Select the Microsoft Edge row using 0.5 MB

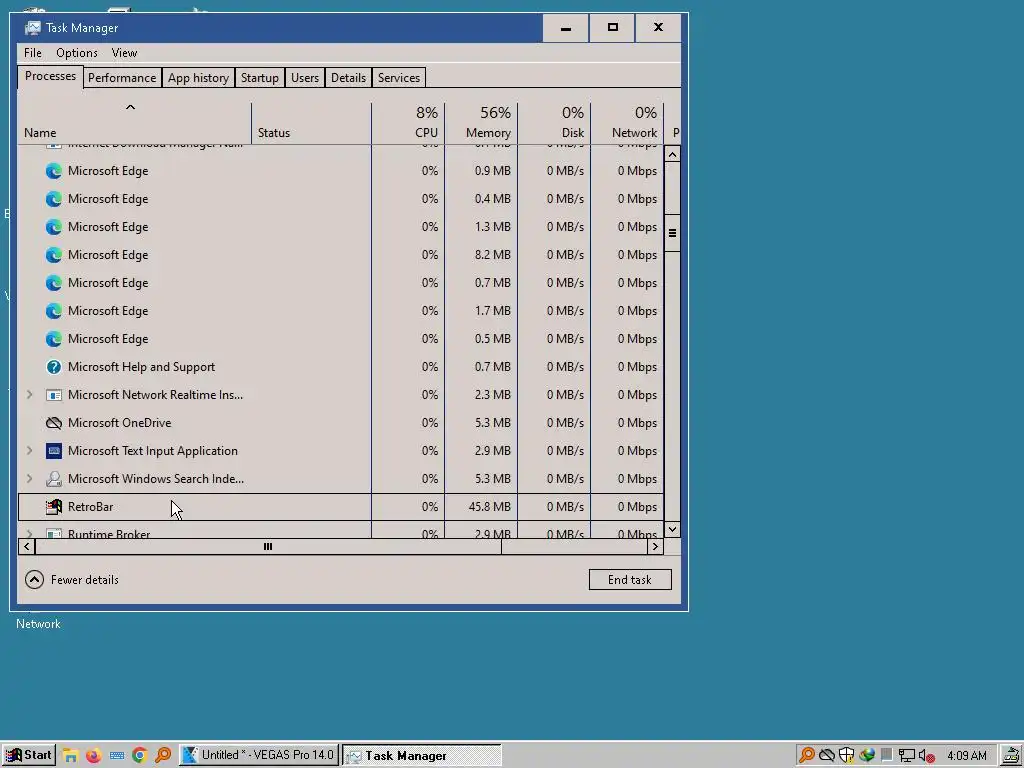340,339
